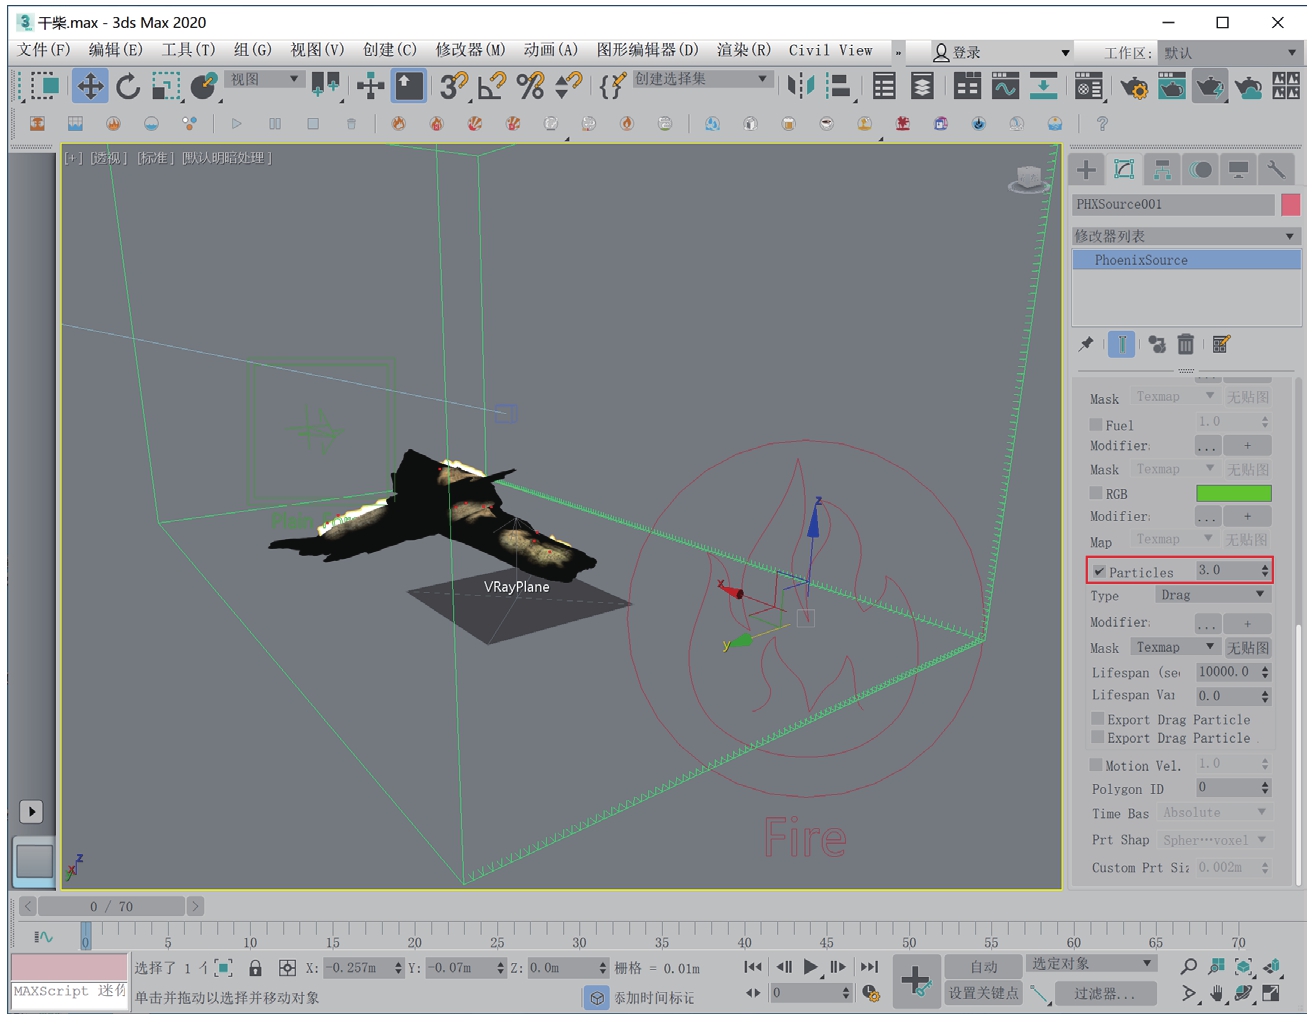Click the Auto key (自动) button
Viewport: 1313px width, 1024px height.
[983, 966]
